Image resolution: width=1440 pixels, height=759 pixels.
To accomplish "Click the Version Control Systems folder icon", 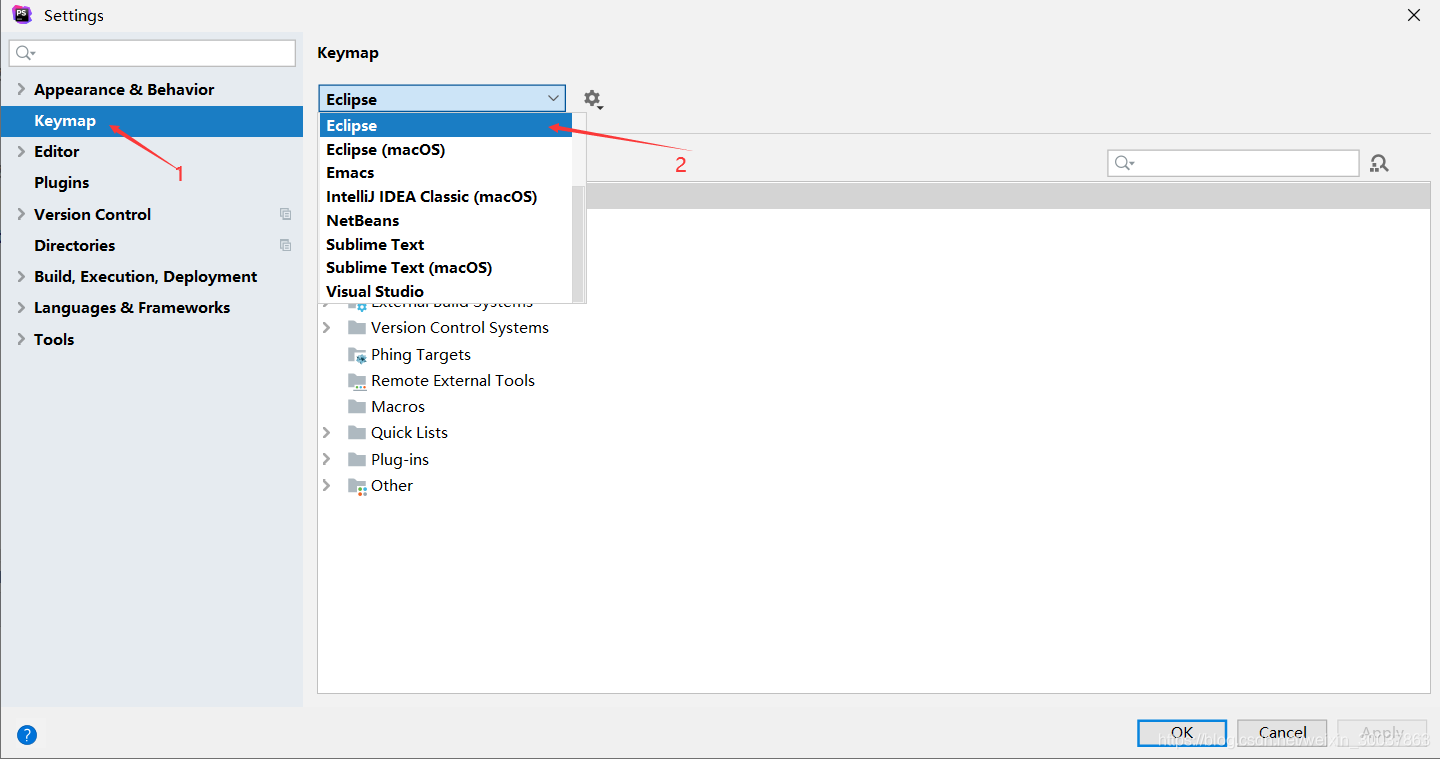I will (357, 328).
